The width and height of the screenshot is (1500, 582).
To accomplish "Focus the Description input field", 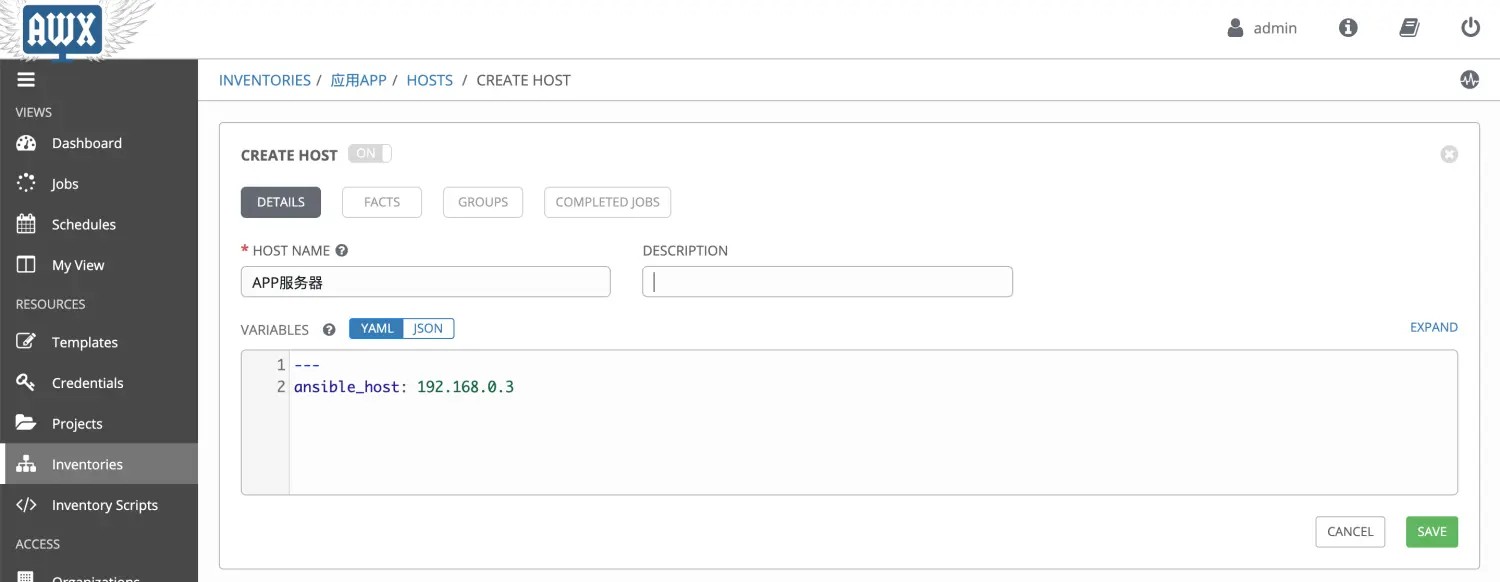I will (827, 282).
